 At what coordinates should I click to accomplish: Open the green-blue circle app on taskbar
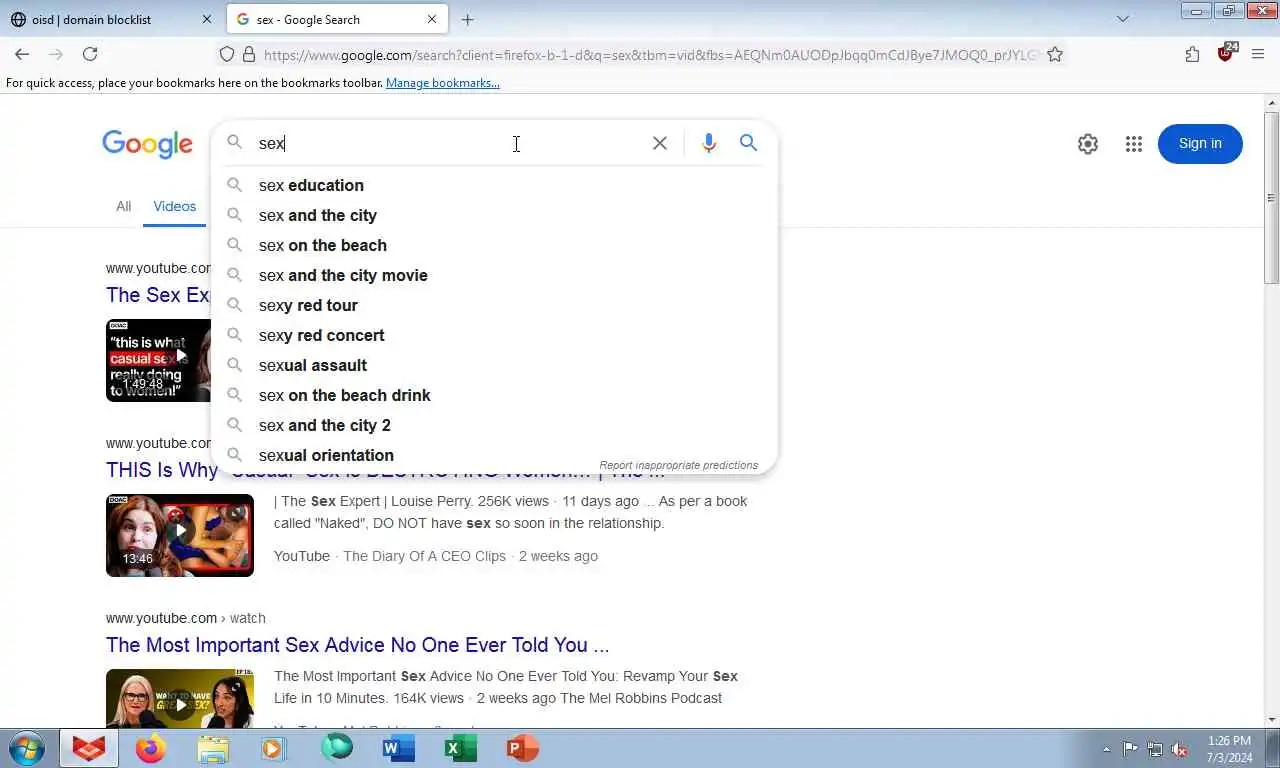[336, 748]
